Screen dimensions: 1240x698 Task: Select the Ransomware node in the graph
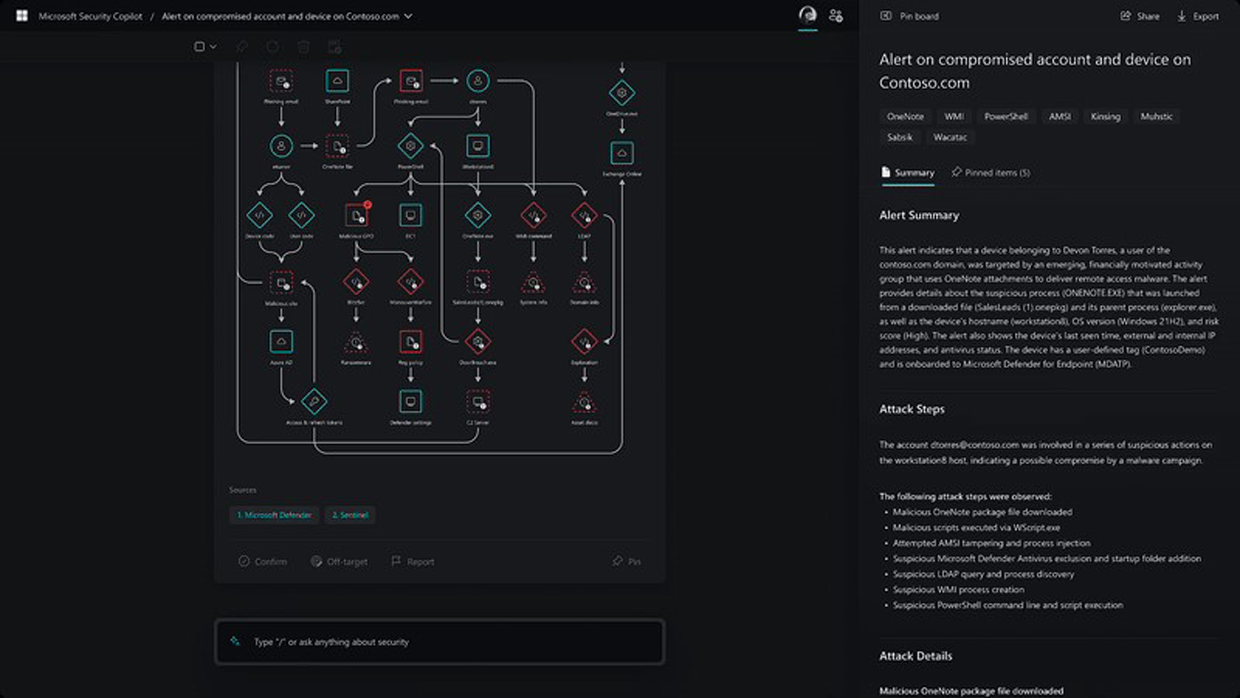click(356, 342)
